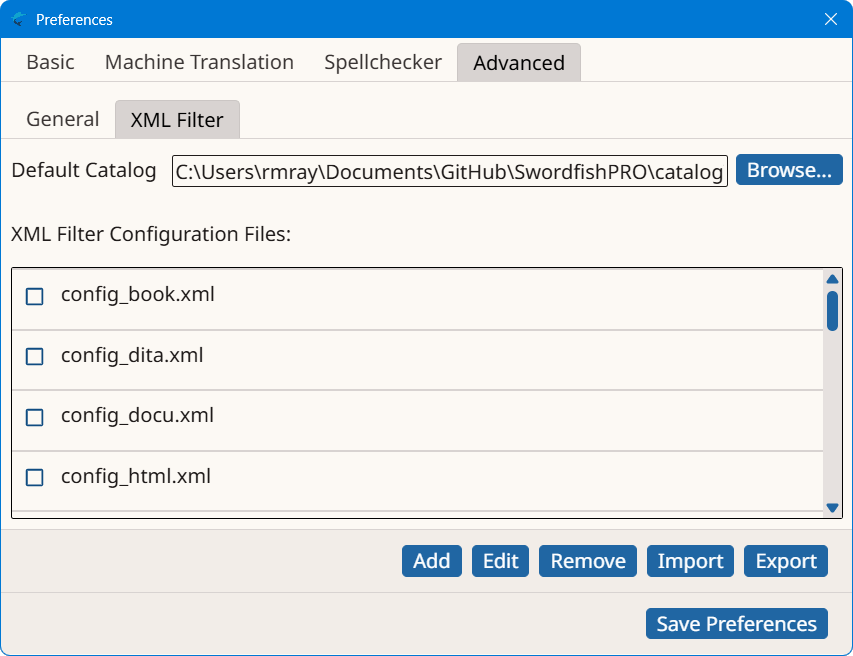The width and height of the screenshot is (853, 656).
Task: Export the XML filter configuration
Action: pos(786,561)
